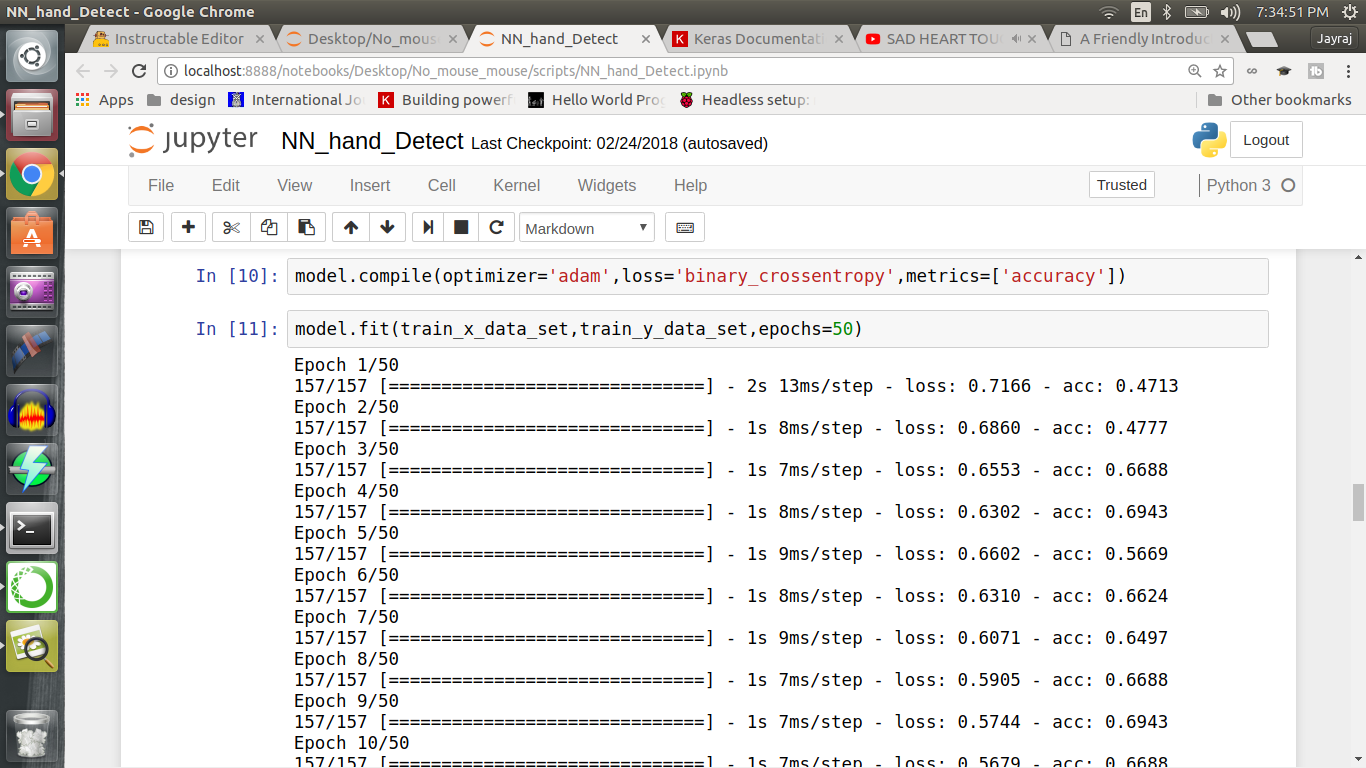Open Terminal from the Ubuntu launcher

32,528
